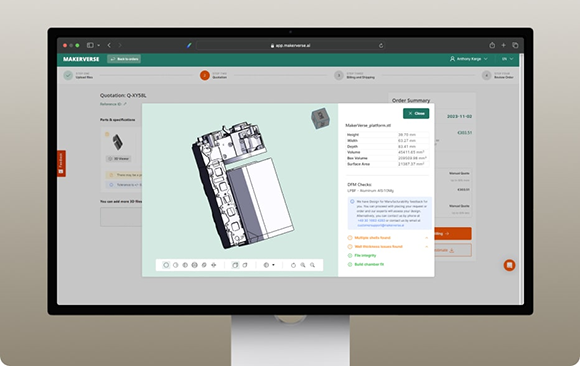Zoom out of the 3D model
Viewport: 580px width, 366px height.
tap(313, 265)
